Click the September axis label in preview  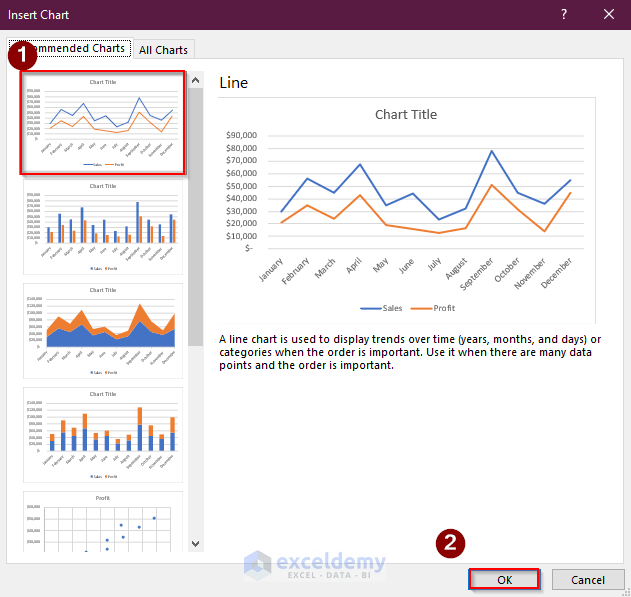(x=476, y=274)
